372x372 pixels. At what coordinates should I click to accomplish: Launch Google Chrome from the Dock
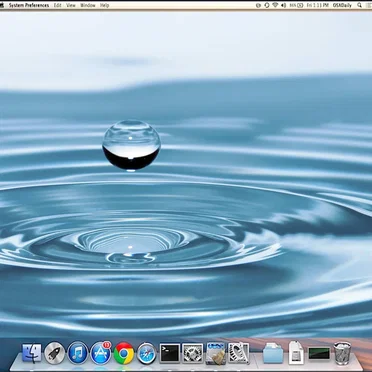coord(124,353)
